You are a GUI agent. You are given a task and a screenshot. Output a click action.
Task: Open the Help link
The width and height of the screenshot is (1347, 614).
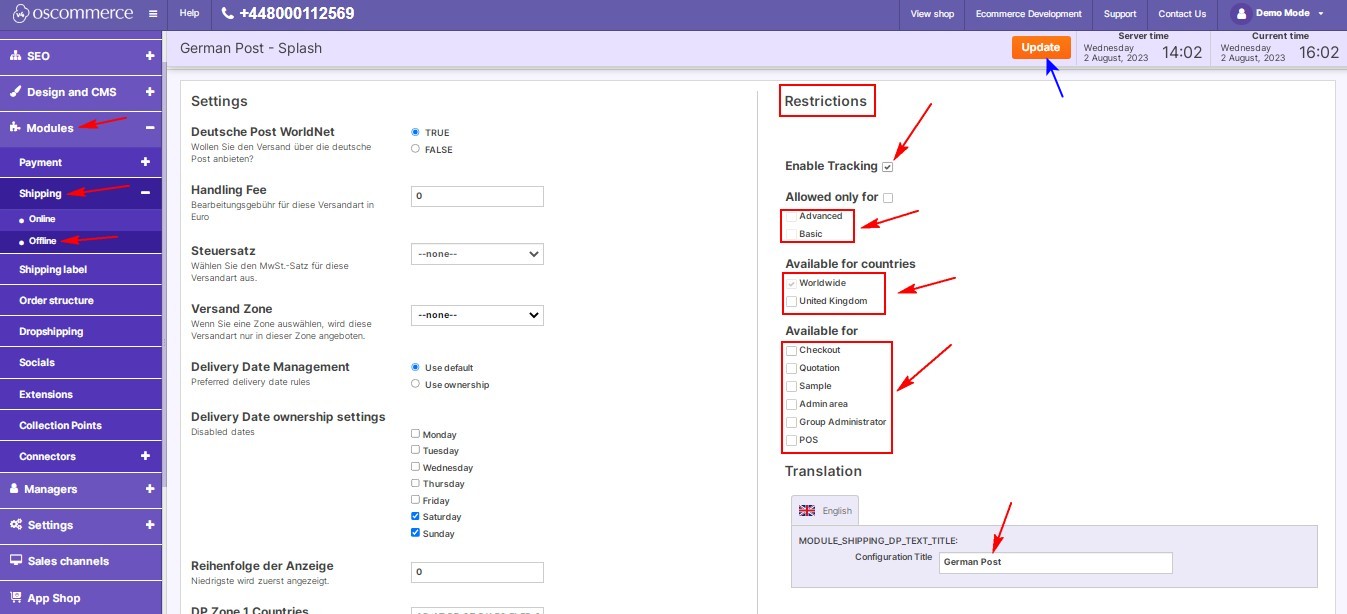189,14
